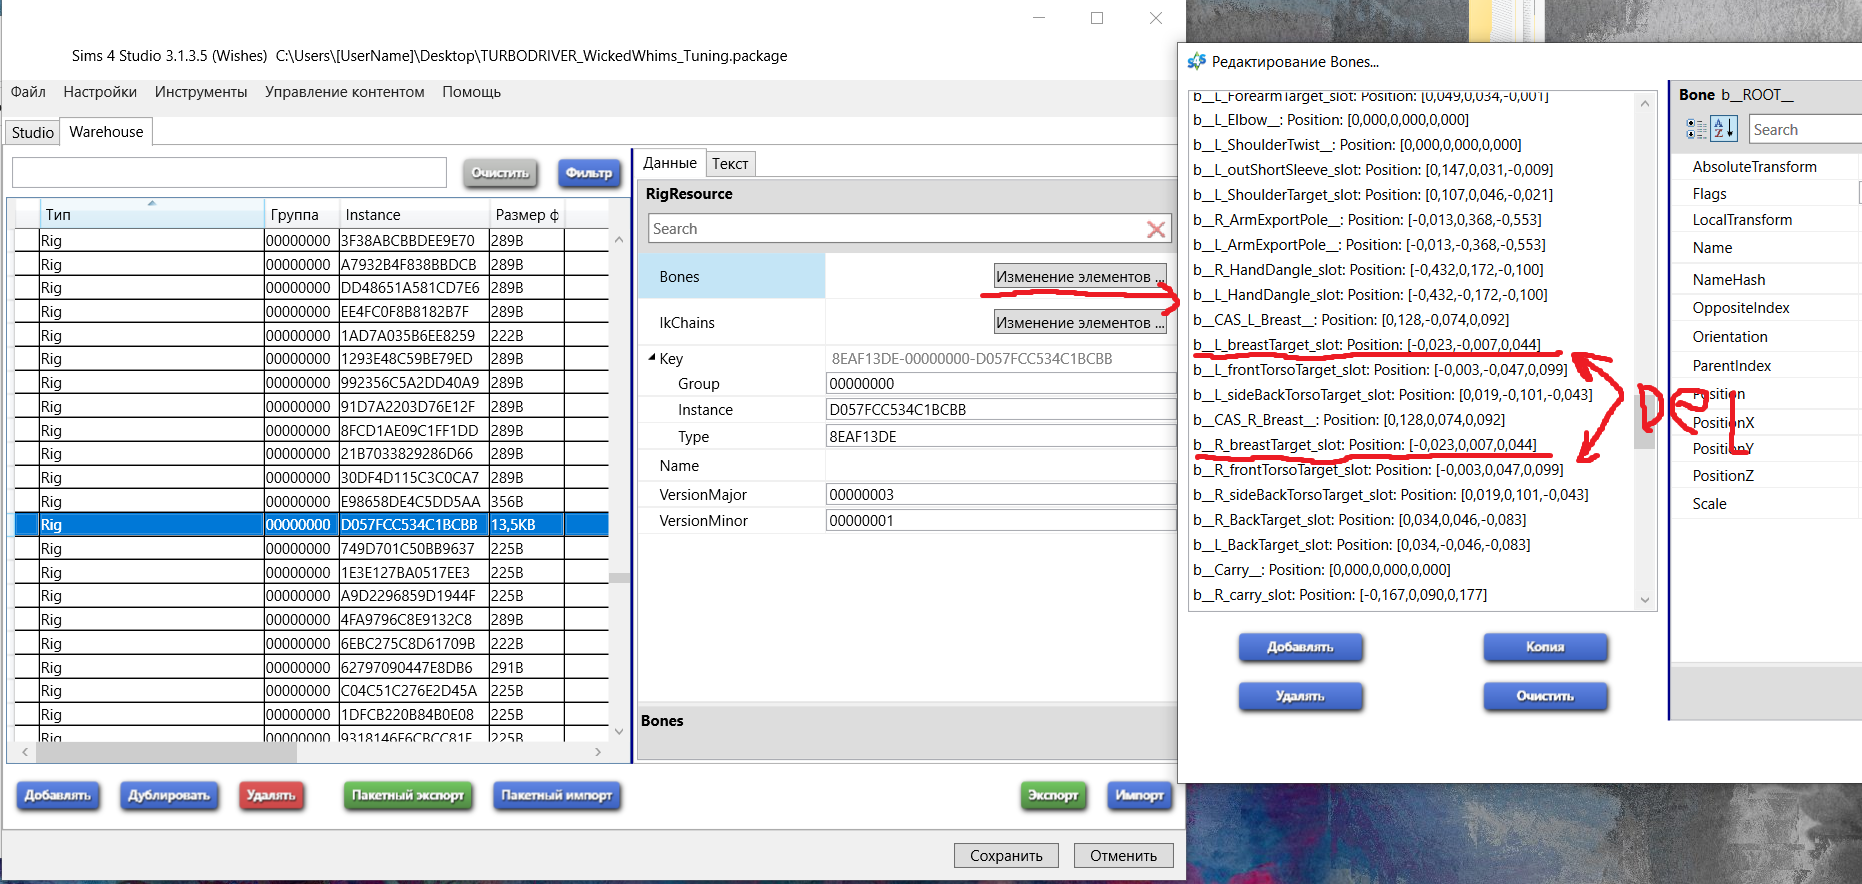1862x884 pixels.
Task: Switch Bone property grid to categorized view
Action: point(1696,129)
